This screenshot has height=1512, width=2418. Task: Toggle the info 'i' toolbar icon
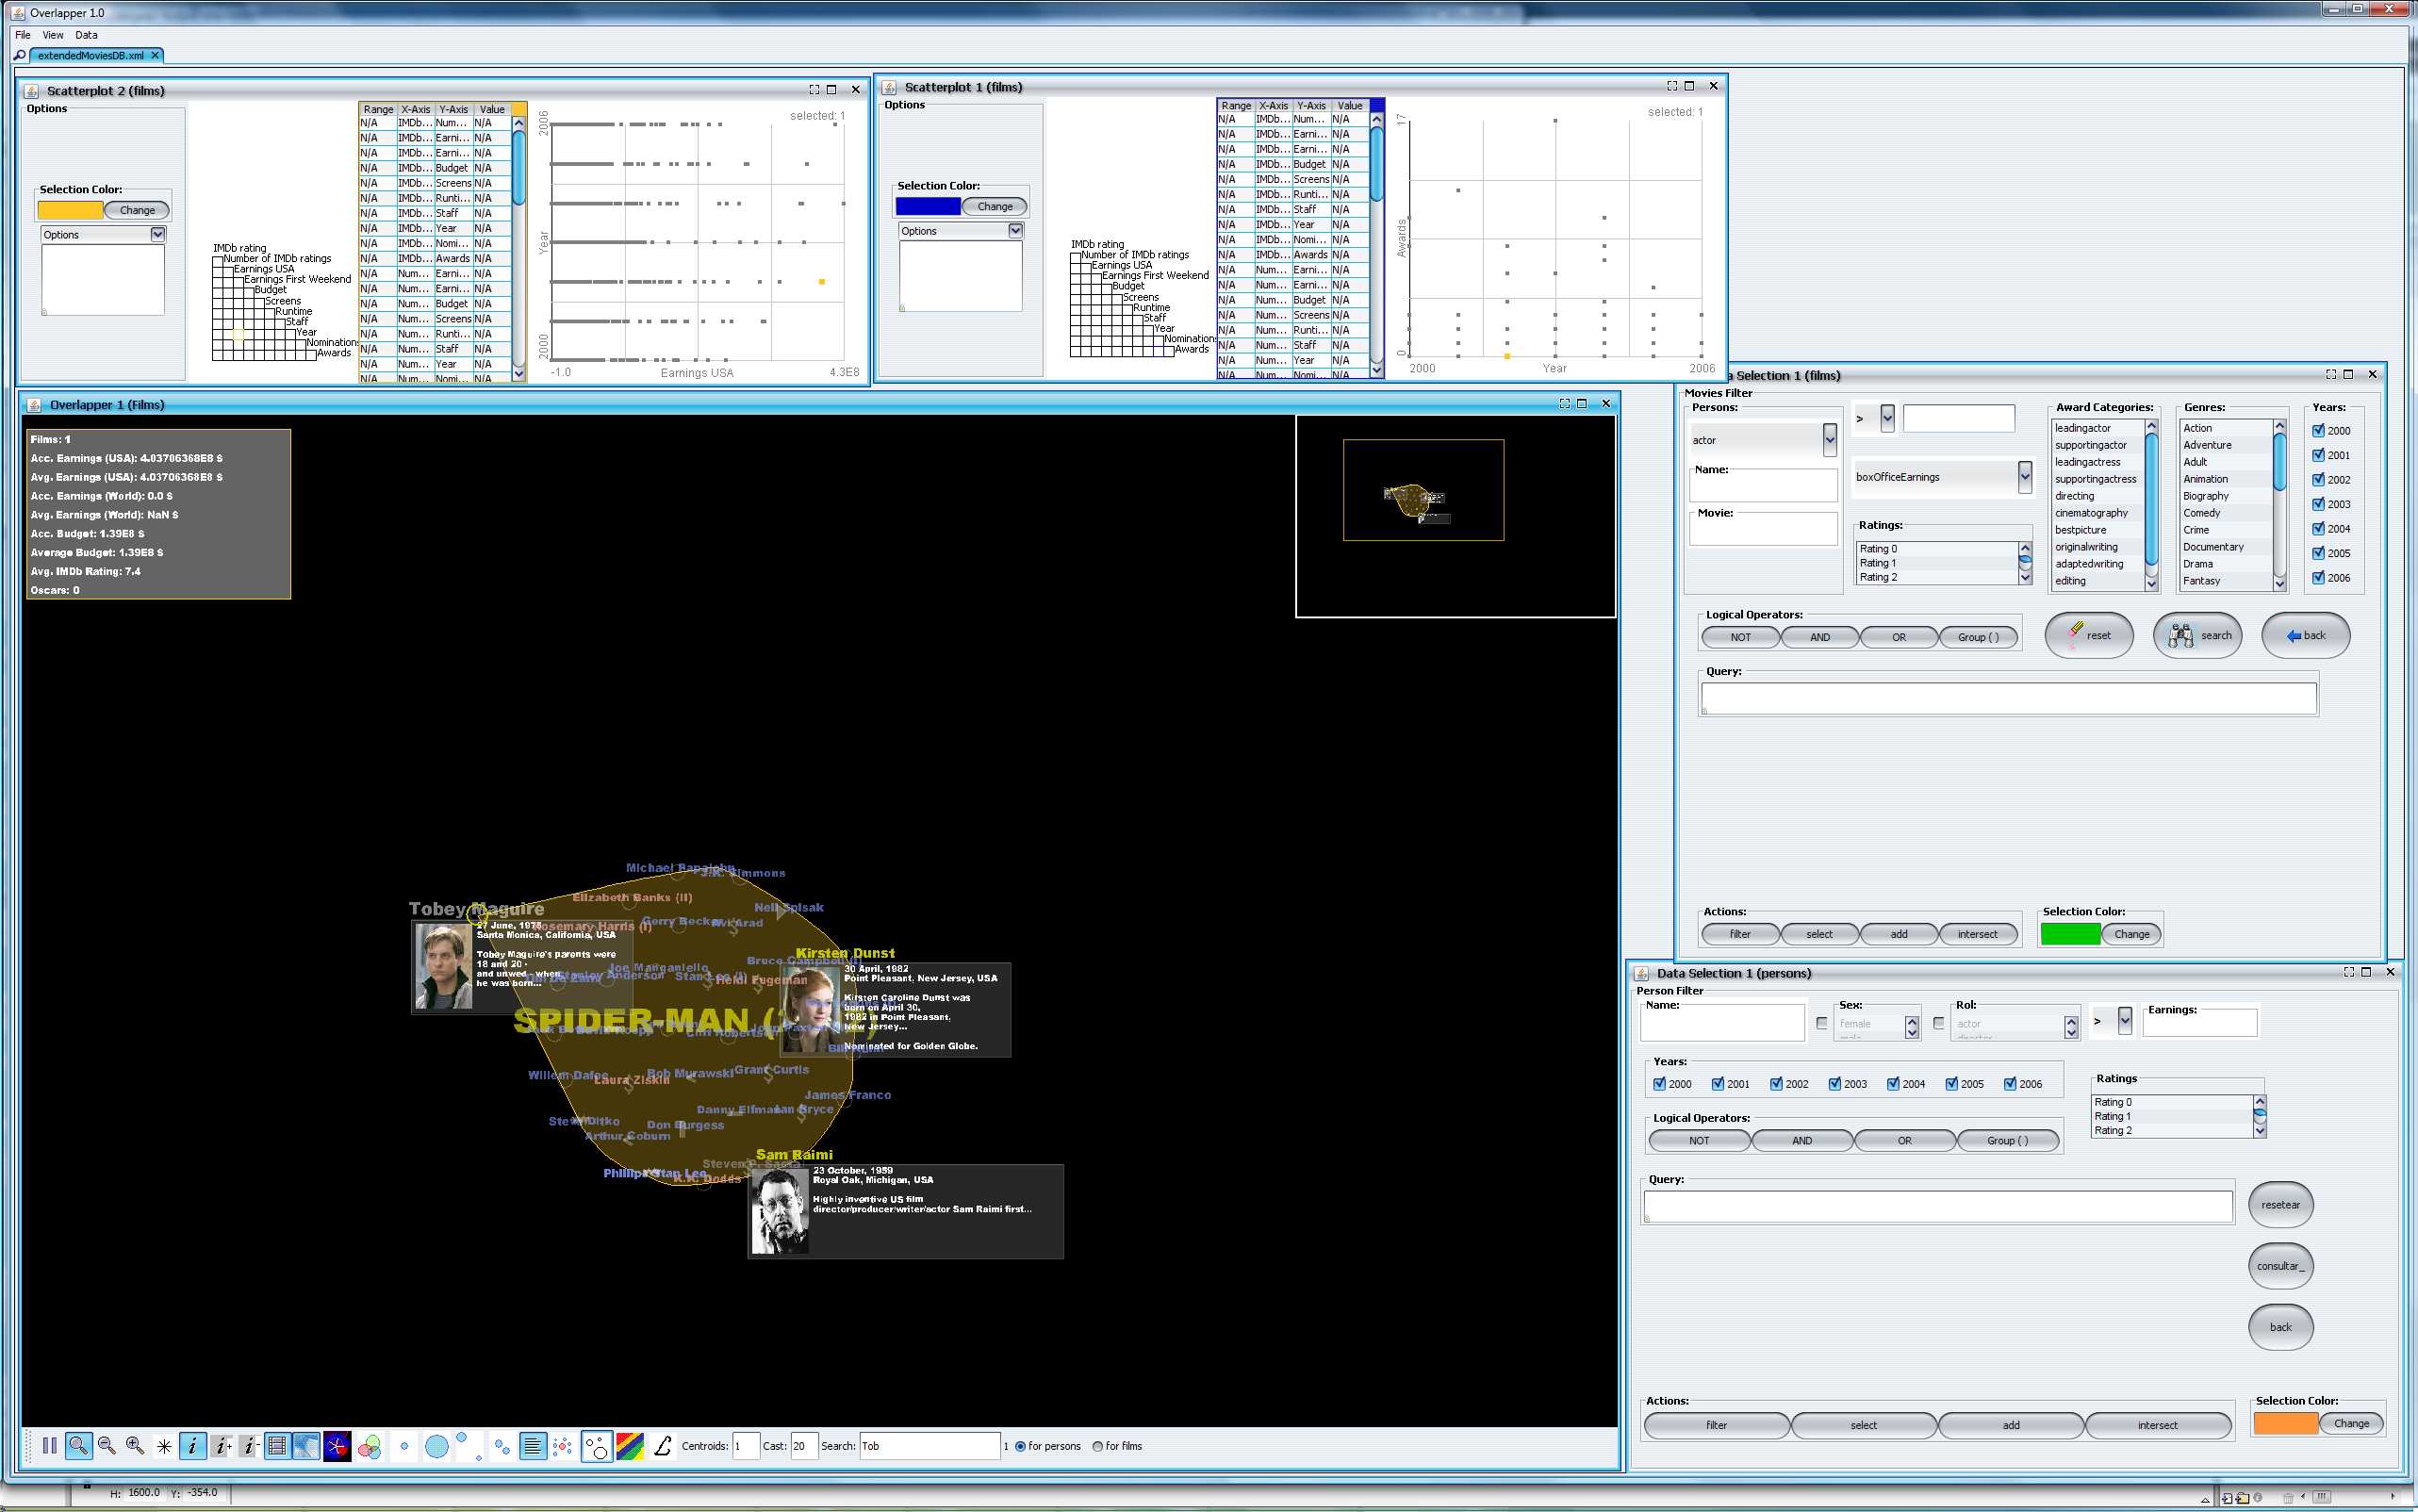pos(193,1446)
